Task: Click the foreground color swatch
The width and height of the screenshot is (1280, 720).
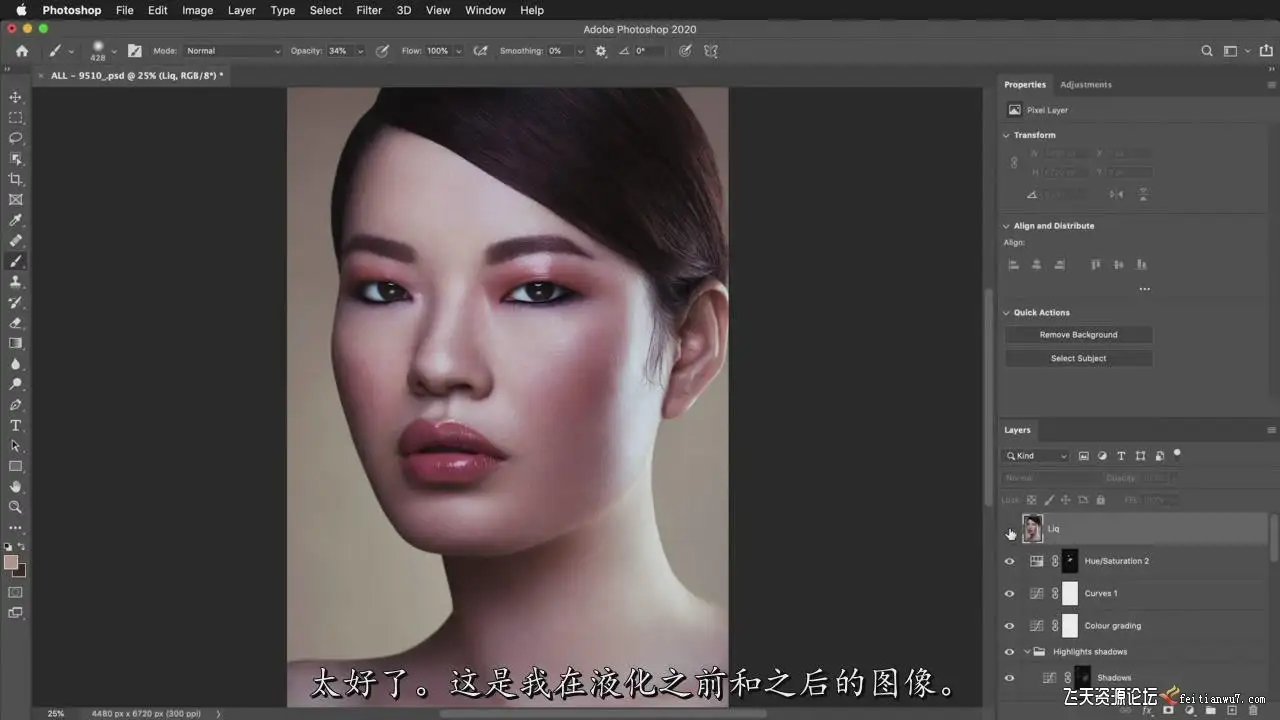Action: click(11, 562)
